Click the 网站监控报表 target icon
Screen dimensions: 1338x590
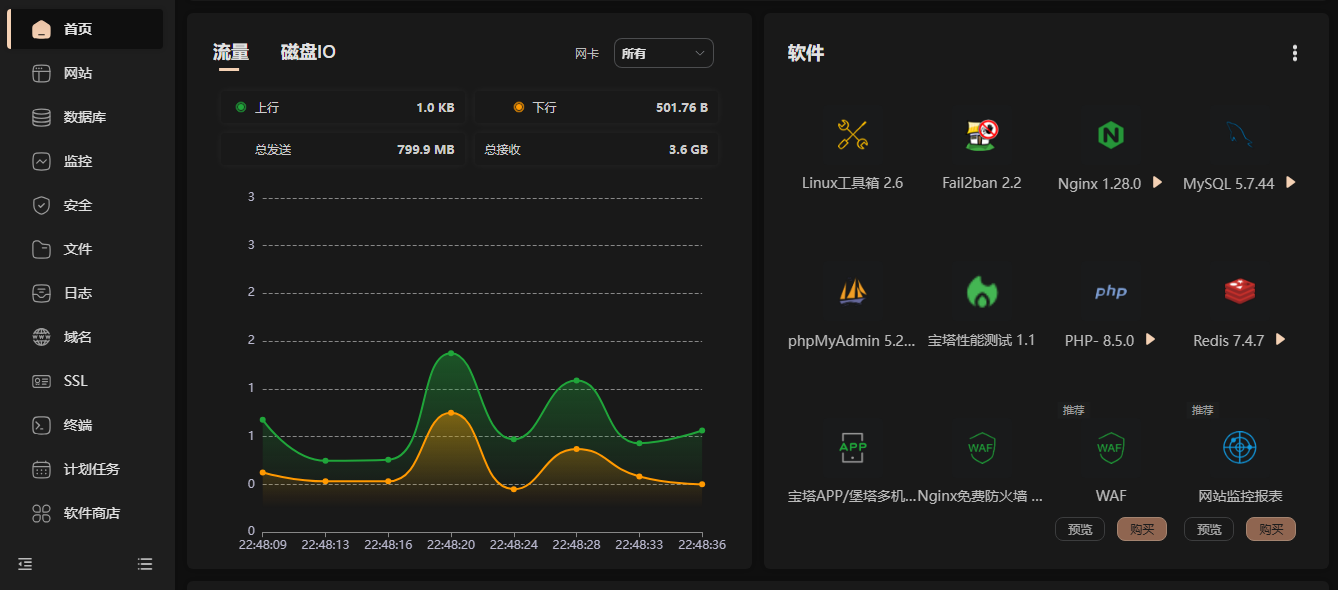click(1239, 447)
